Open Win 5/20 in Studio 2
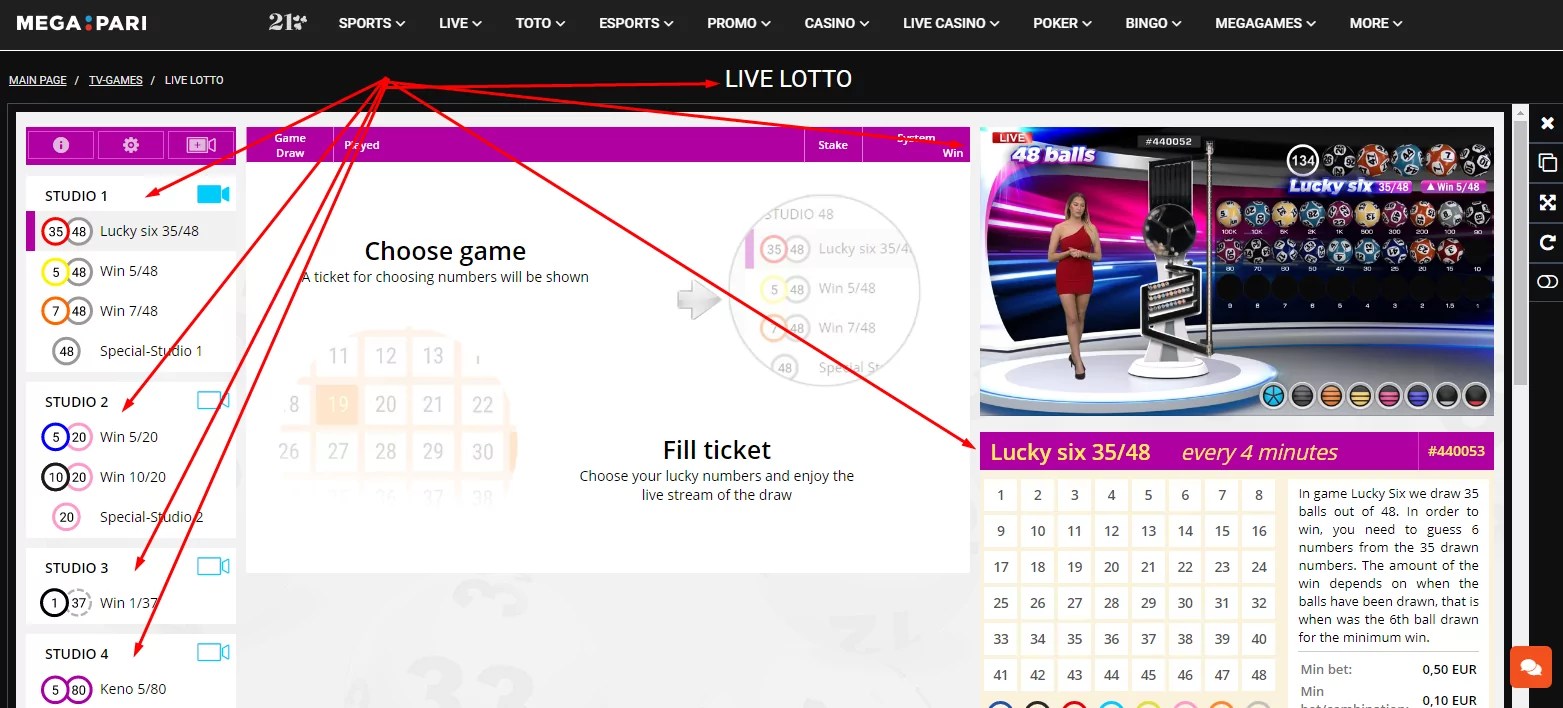The image size is (1563, 708). pos(133,437)
